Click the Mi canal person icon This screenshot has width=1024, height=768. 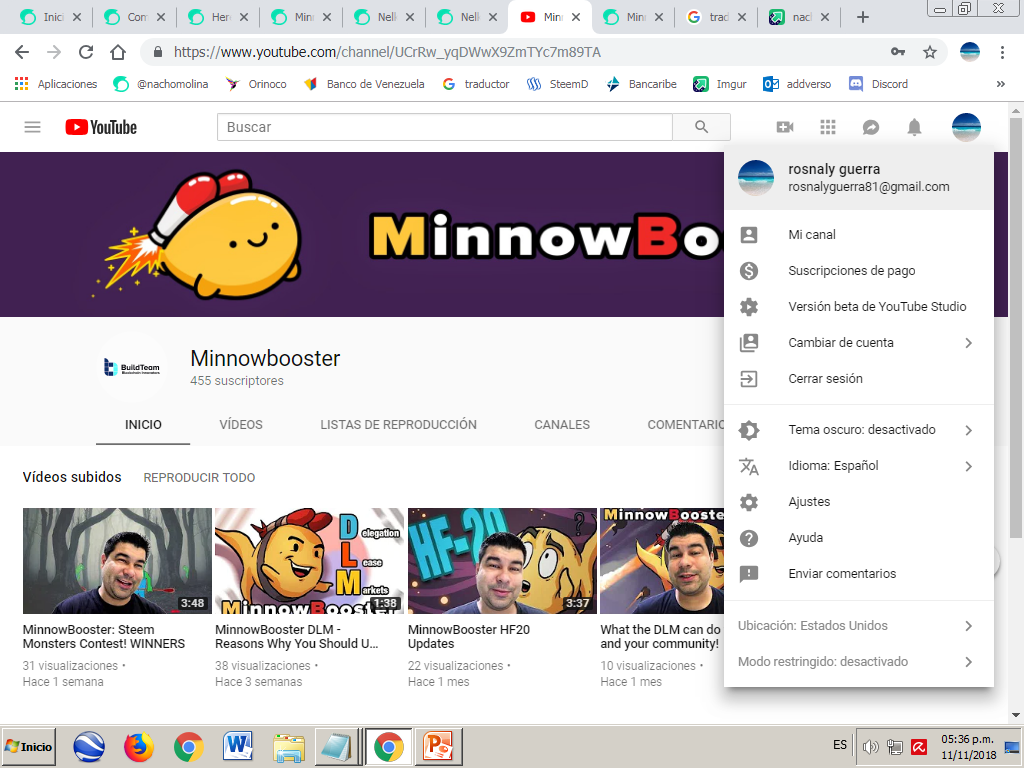(749, 234)
